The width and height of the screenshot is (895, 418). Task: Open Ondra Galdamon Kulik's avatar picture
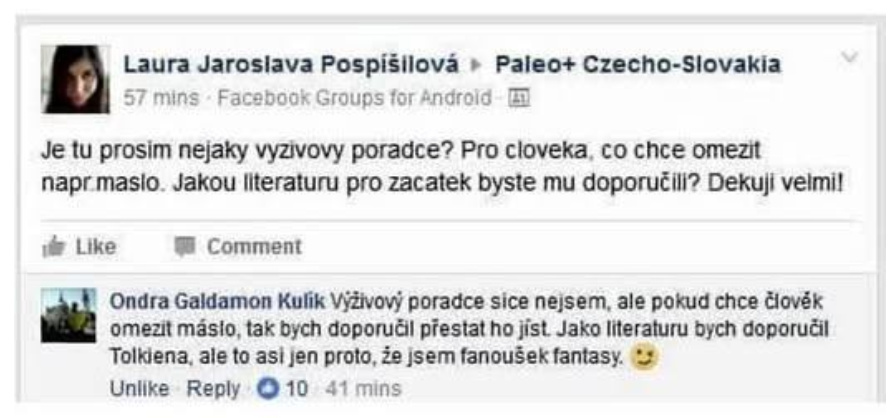(68, 315)
